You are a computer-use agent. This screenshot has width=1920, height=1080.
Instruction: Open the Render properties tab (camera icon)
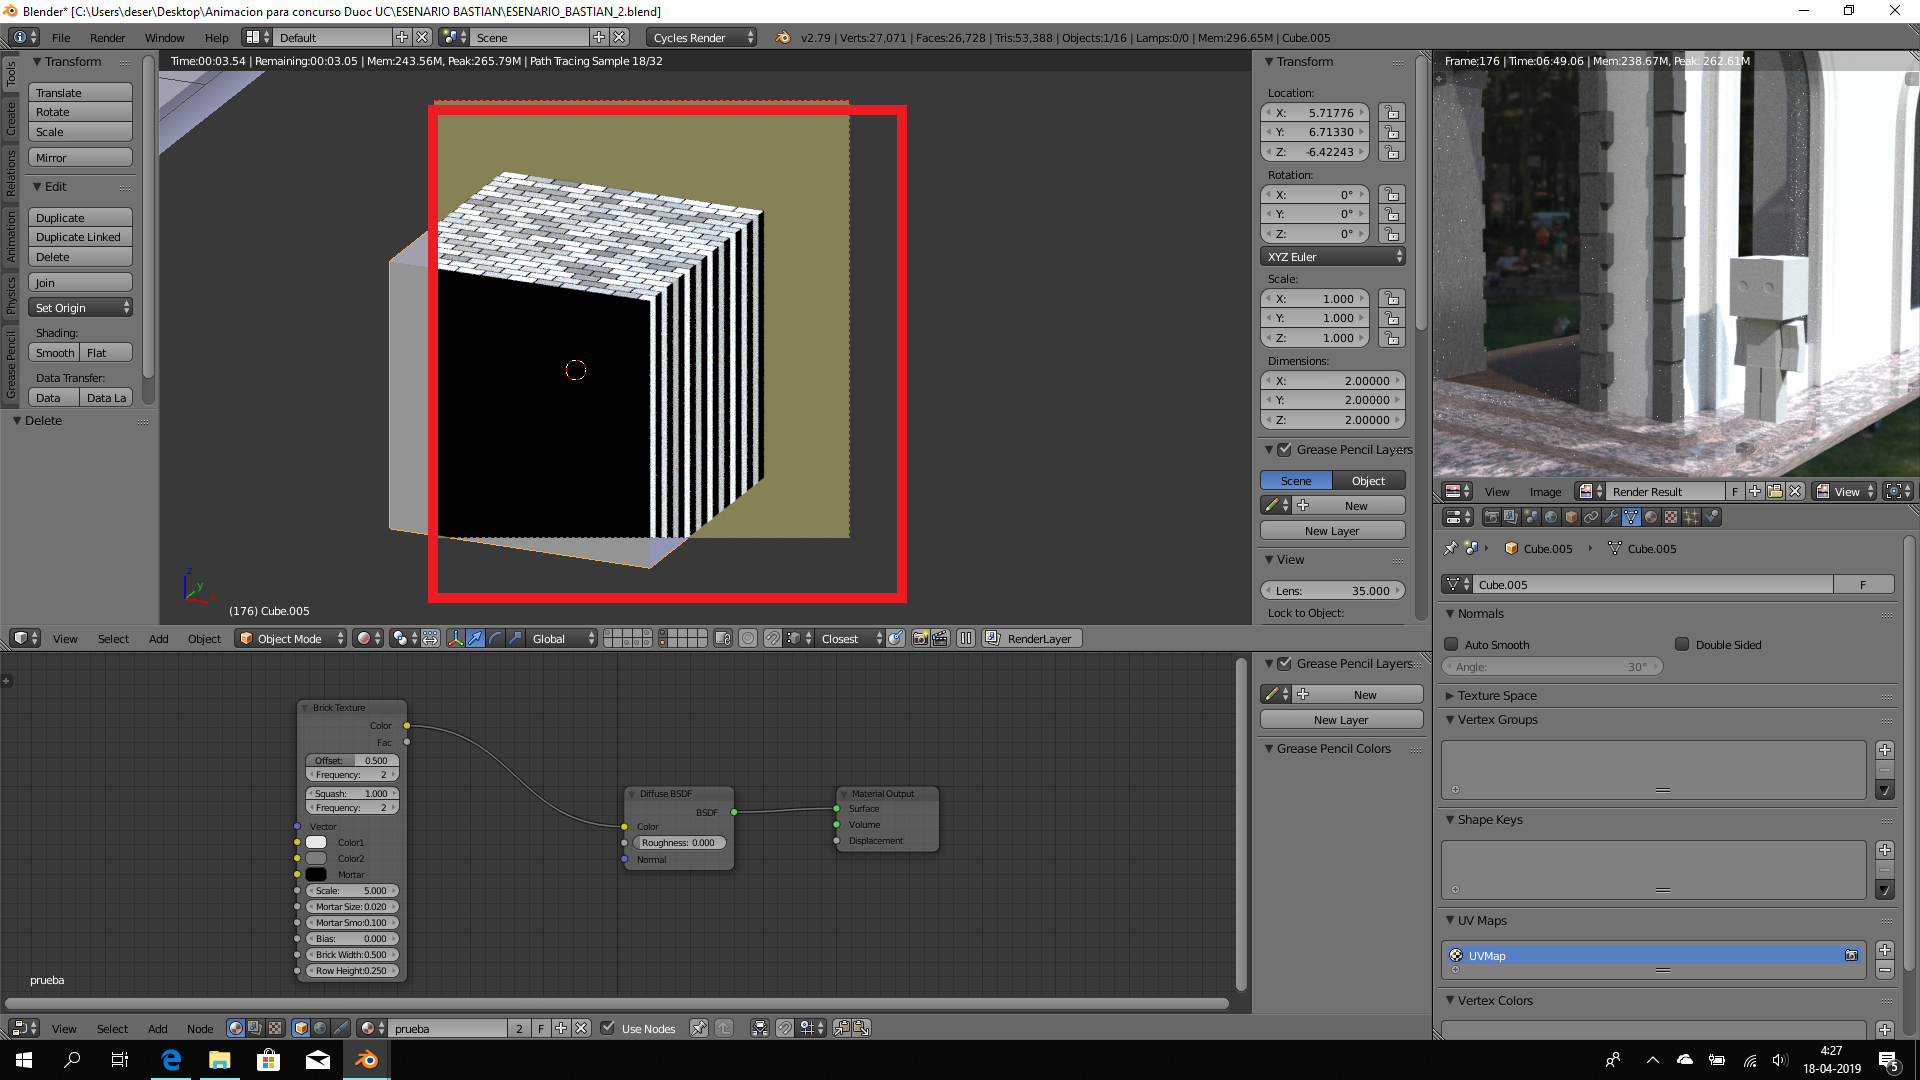[1491, 517]
